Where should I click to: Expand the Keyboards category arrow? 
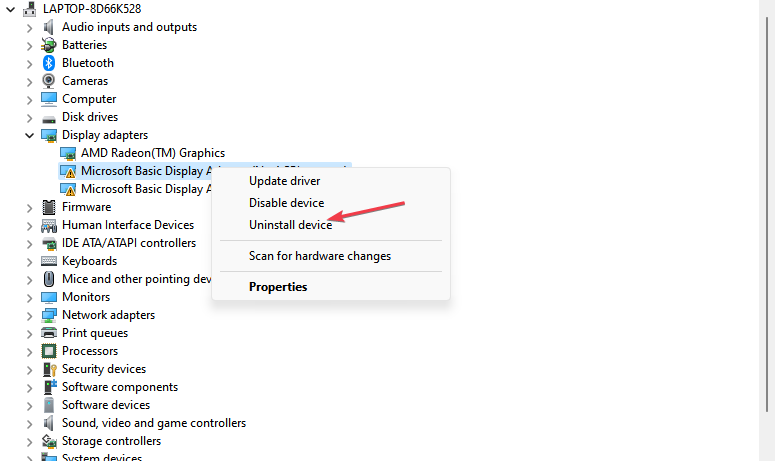tap(29, 262)
